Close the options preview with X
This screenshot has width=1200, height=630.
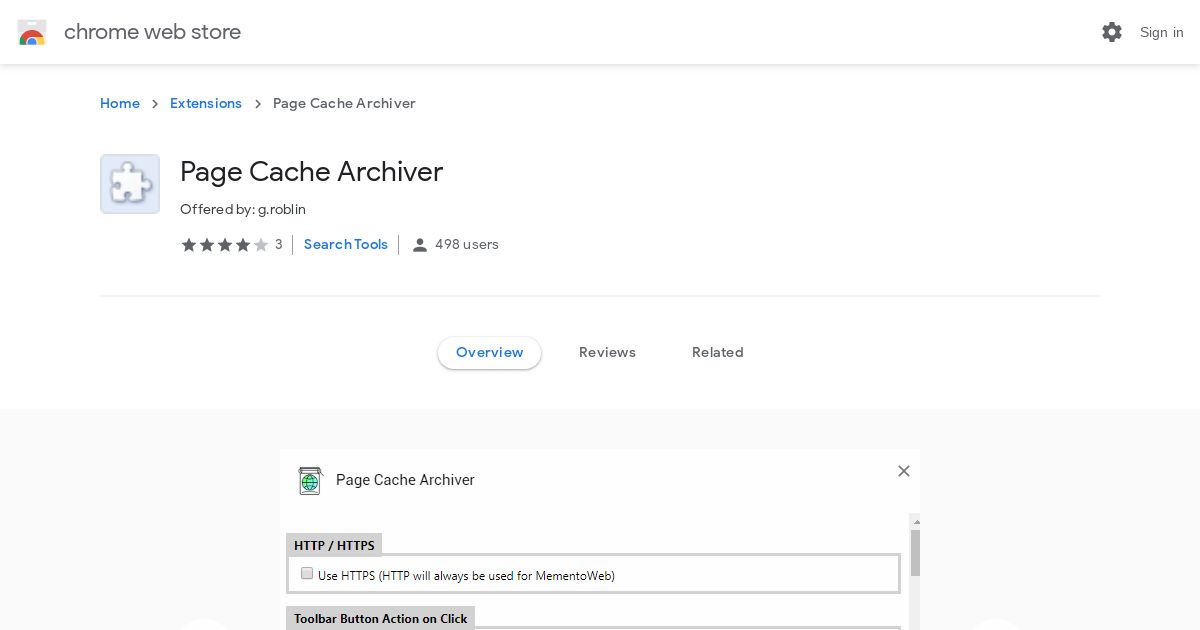coord(904,471)
